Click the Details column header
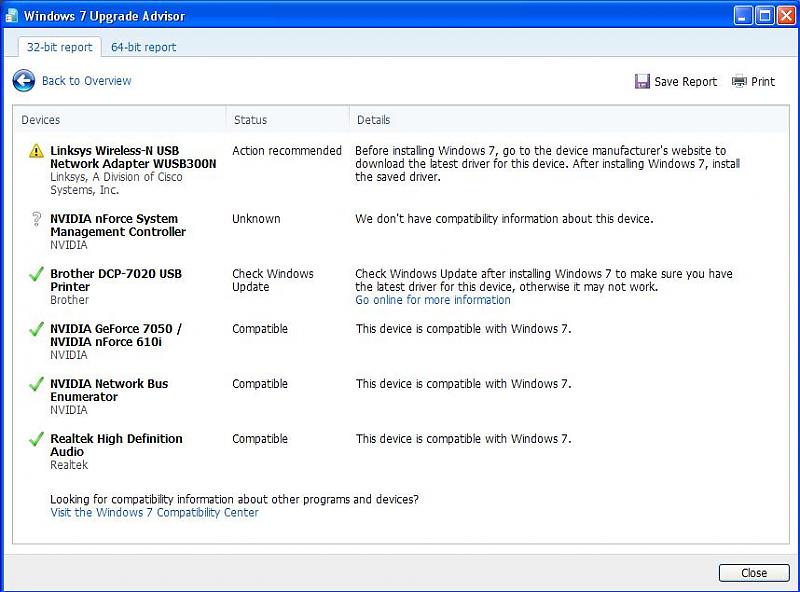This screenshot has height=592, width=800. point(373,120)
